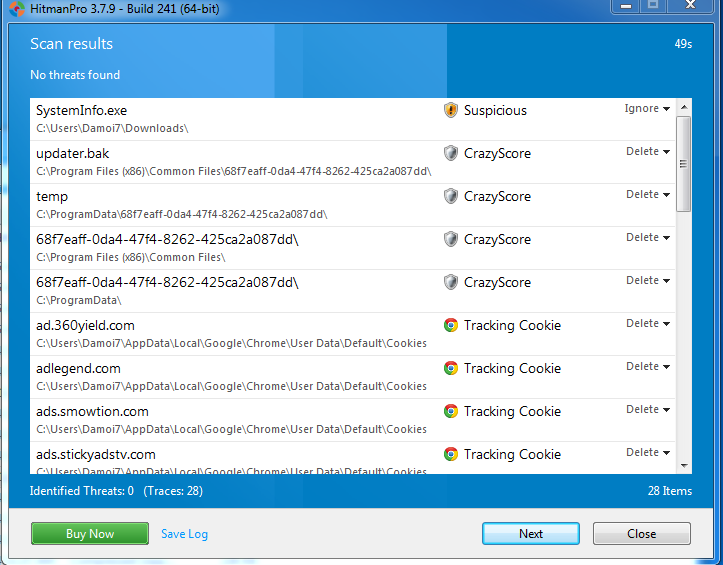723x565 pixels.
Task: Click the path C:\ProgramData\ under 68f7eaff folder
Action: (x=79, y=300)
